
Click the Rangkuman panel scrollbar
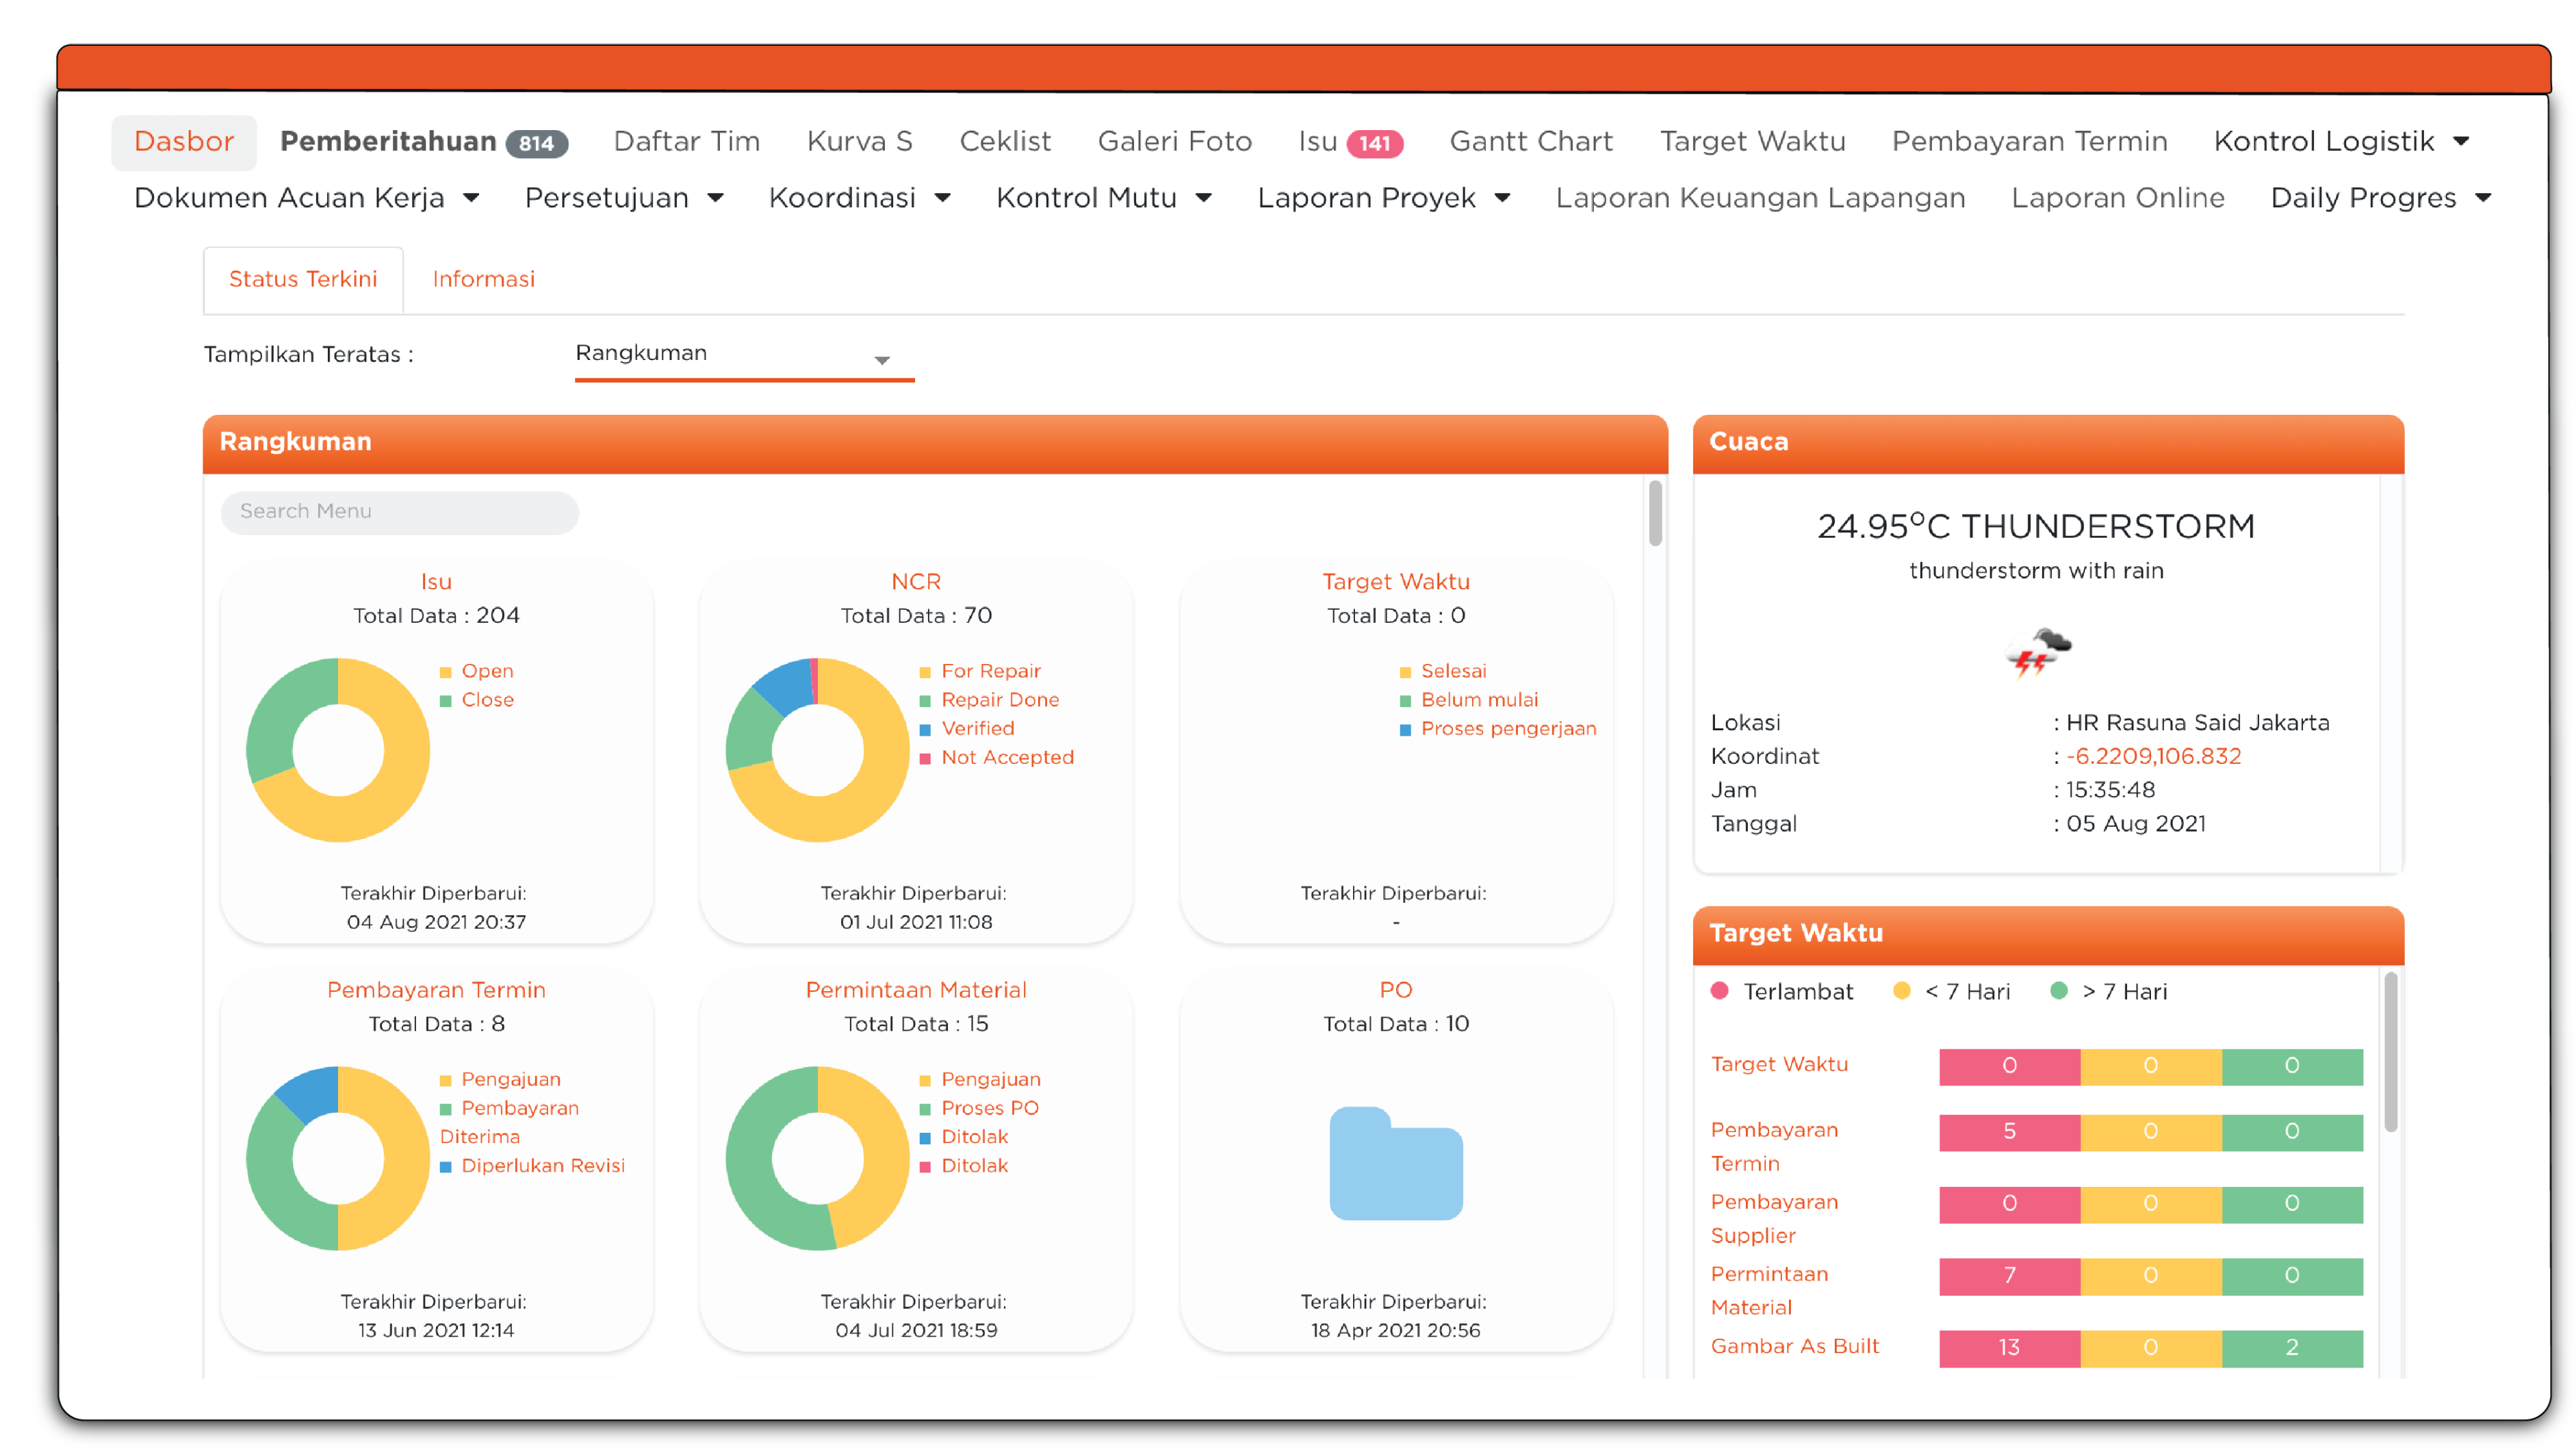[1655, 514]
